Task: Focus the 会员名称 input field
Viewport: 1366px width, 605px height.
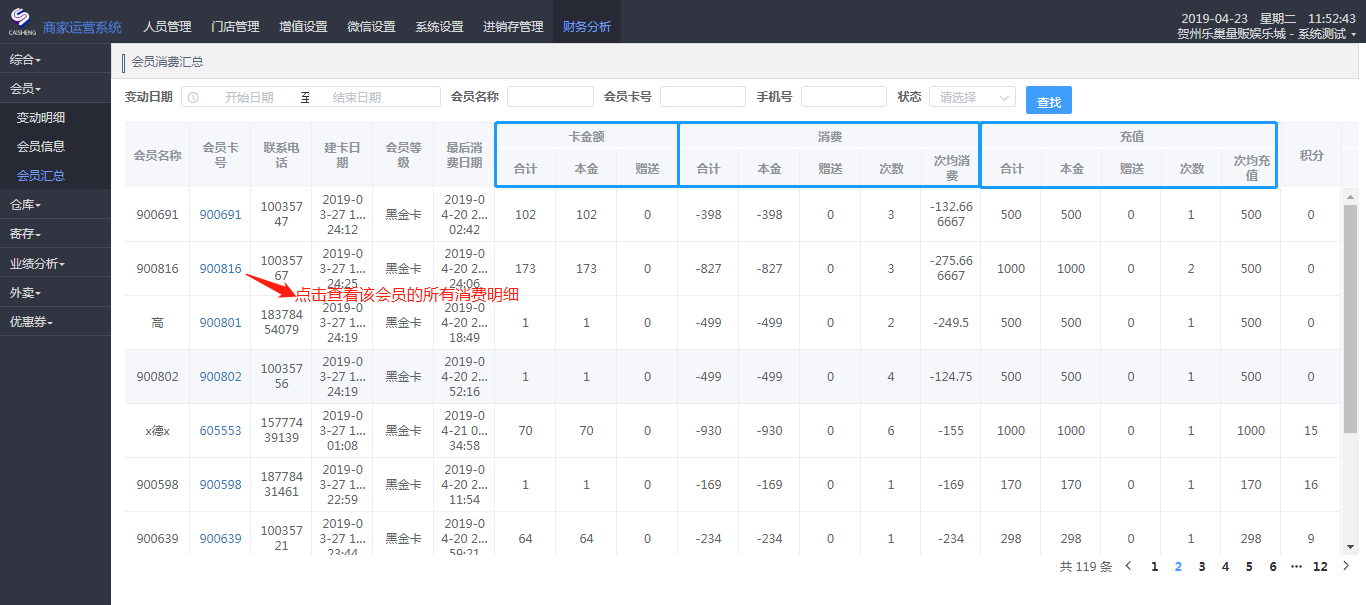Action: (550, 97)
